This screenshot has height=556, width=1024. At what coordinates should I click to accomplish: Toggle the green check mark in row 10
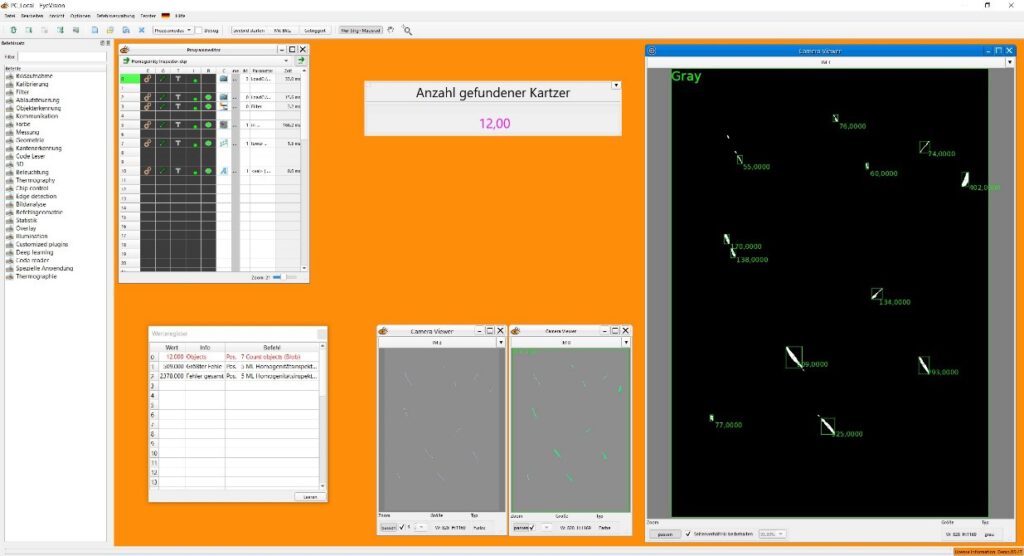point(163,171)
